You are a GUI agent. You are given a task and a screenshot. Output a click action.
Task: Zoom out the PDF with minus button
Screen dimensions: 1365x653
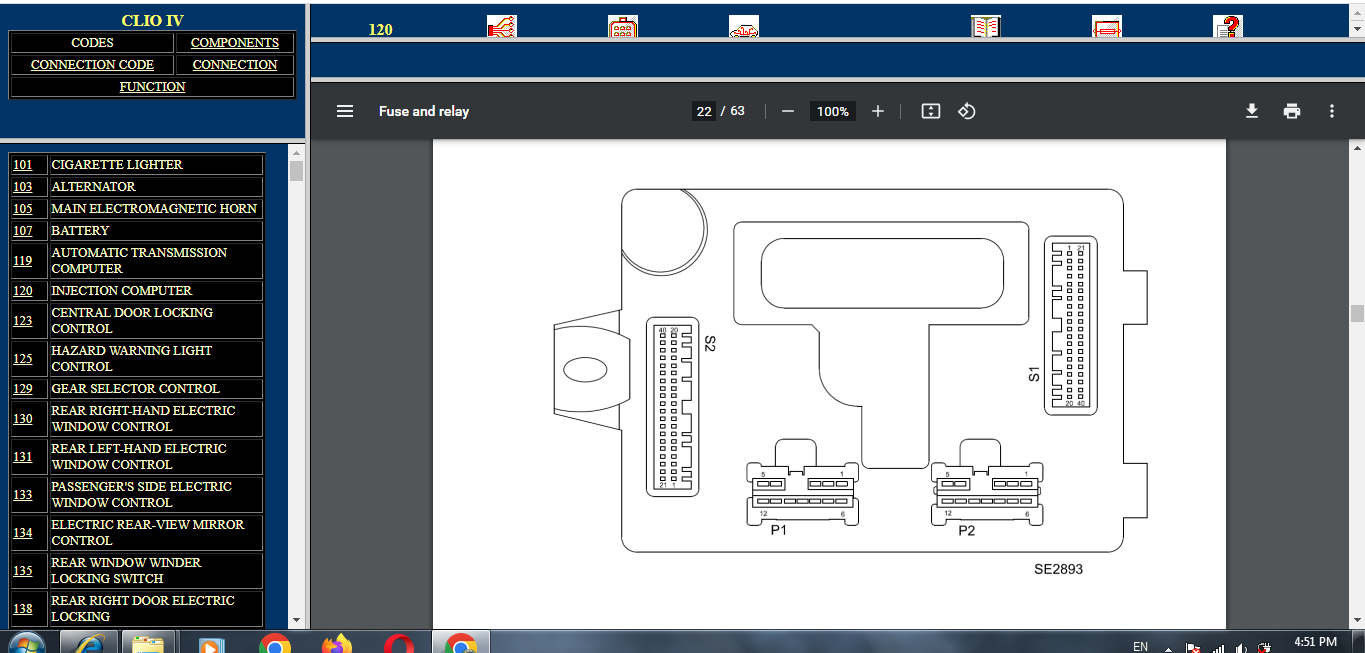(787, 111)
